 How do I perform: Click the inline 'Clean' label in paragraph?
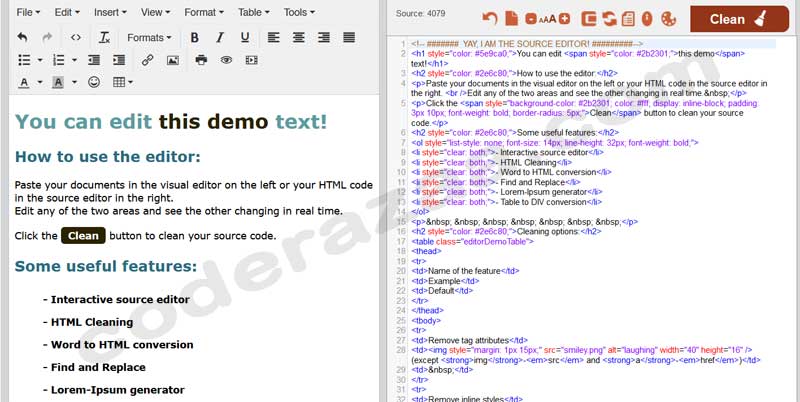tap(83, 236)
